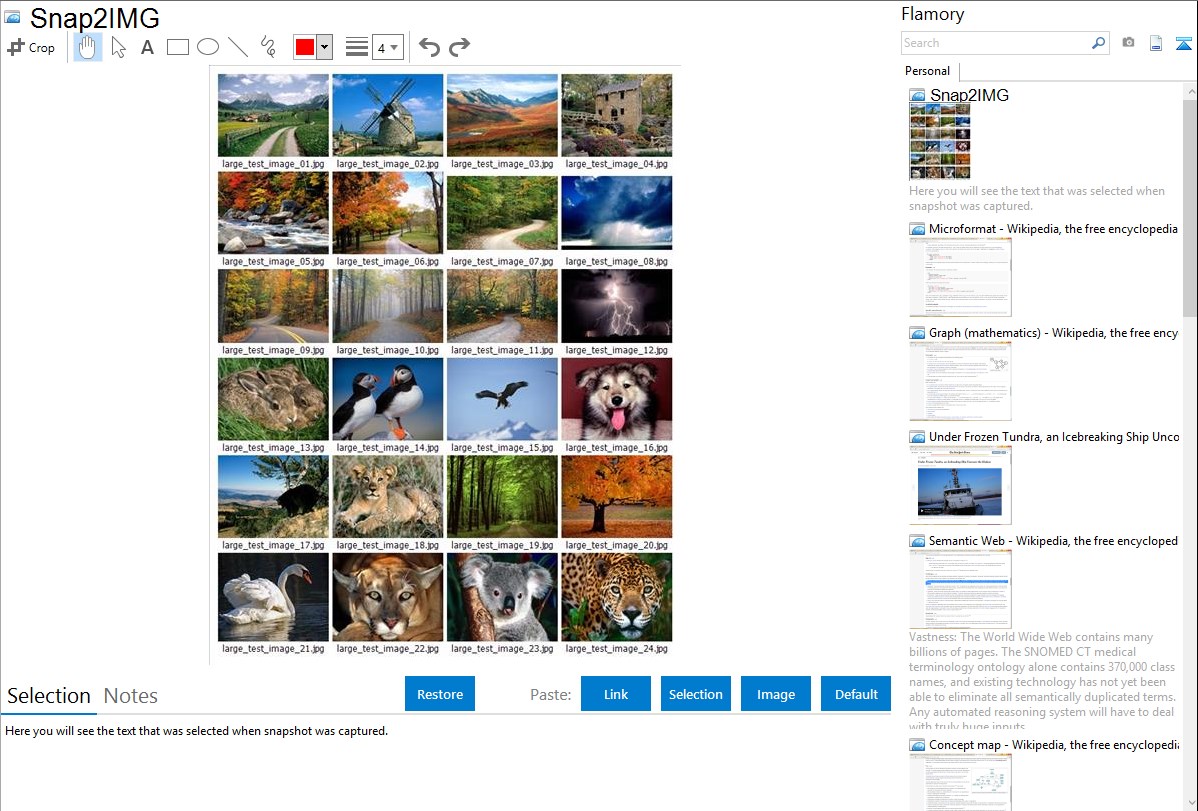Image resolution: width=1198 pixels, height=811 pixels.
Task: Click the jaguar image large_test_image_24.jpg
Action: pyautogui.click(x=617, y=597)
